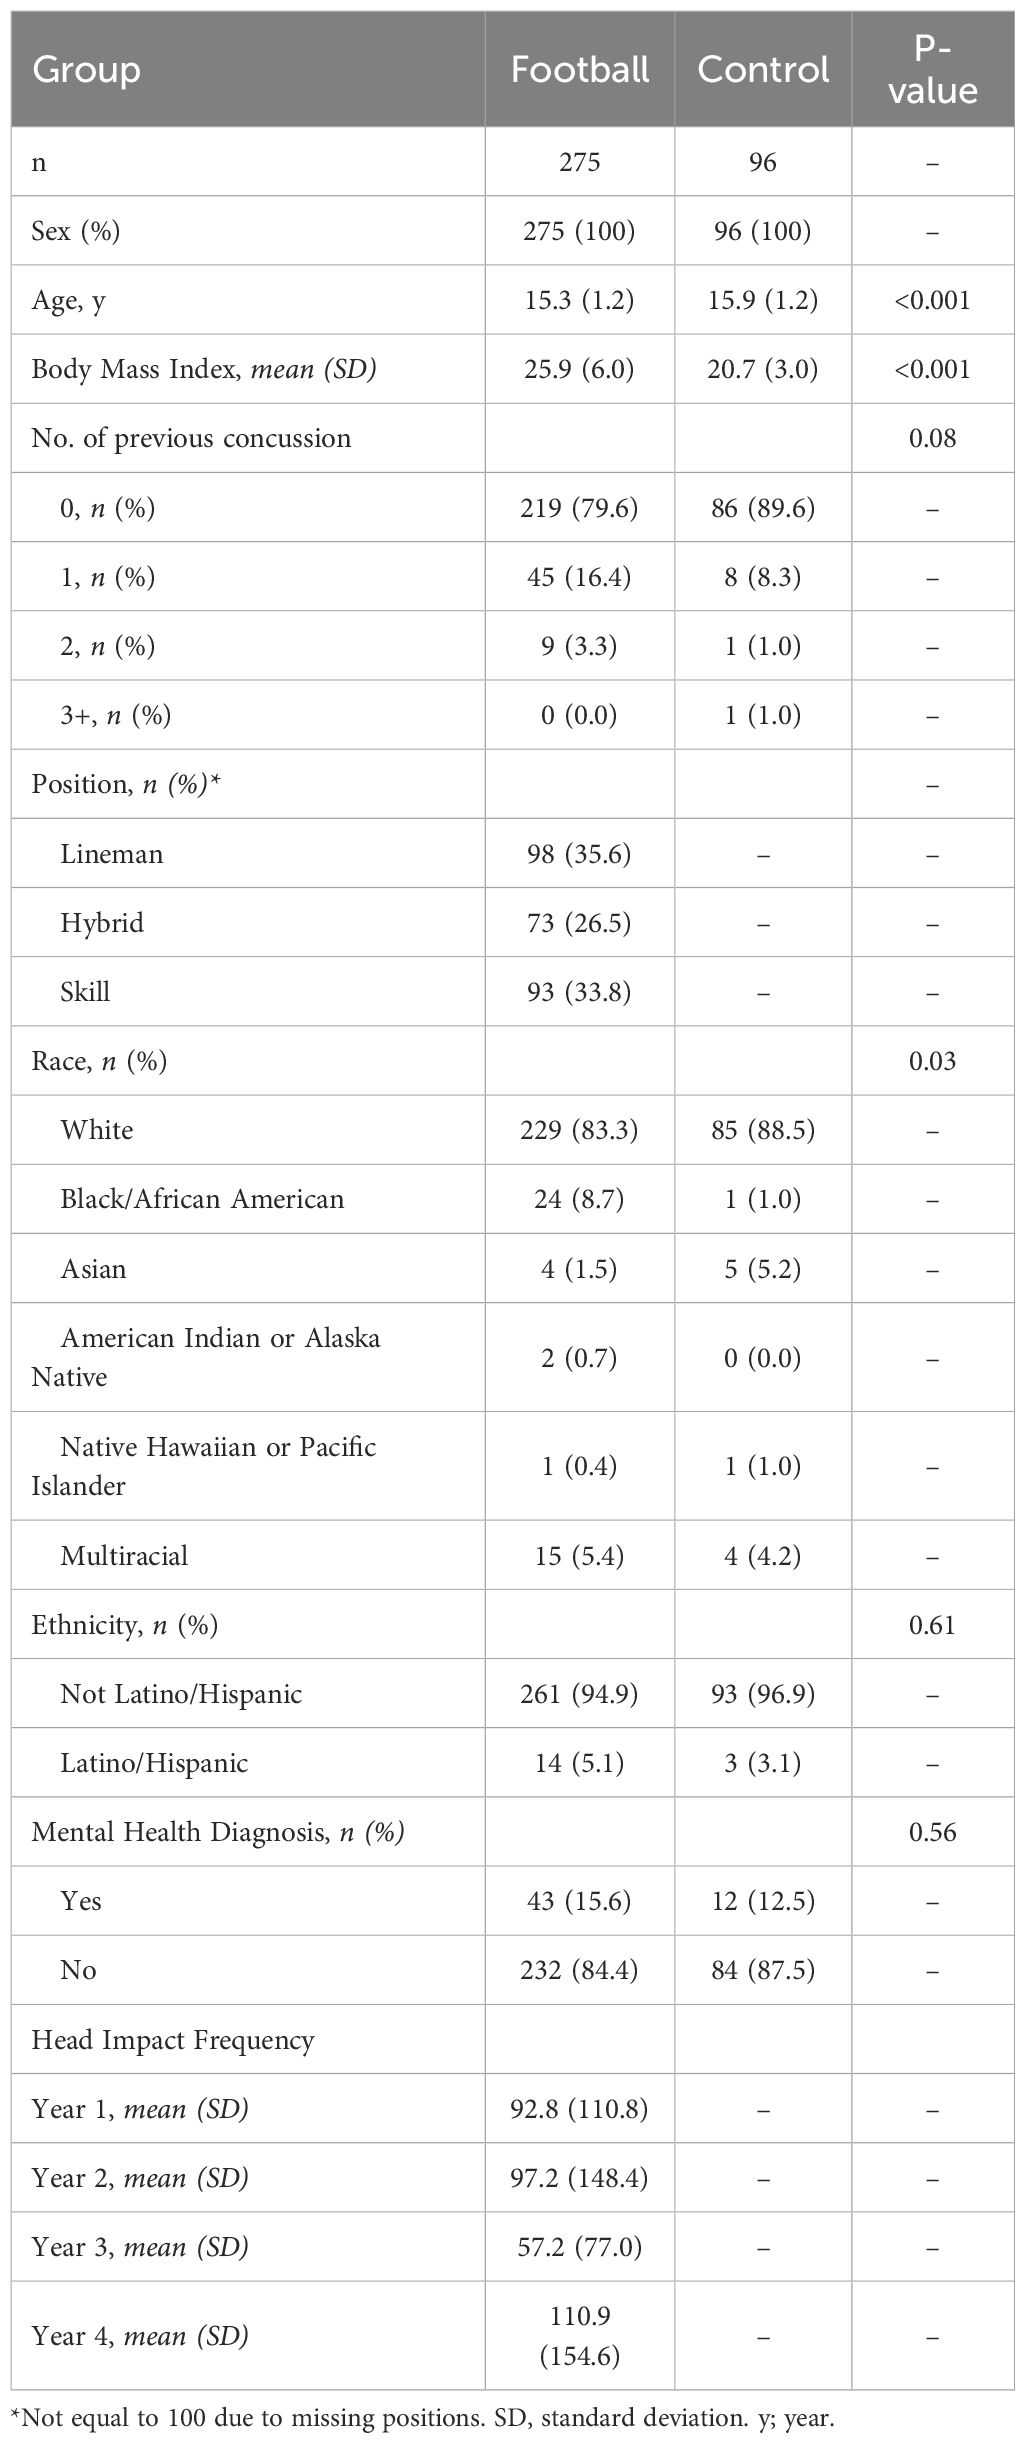
Task: Click the Ethnicity p-value 0.61
Action: [x=932, y=1625]
